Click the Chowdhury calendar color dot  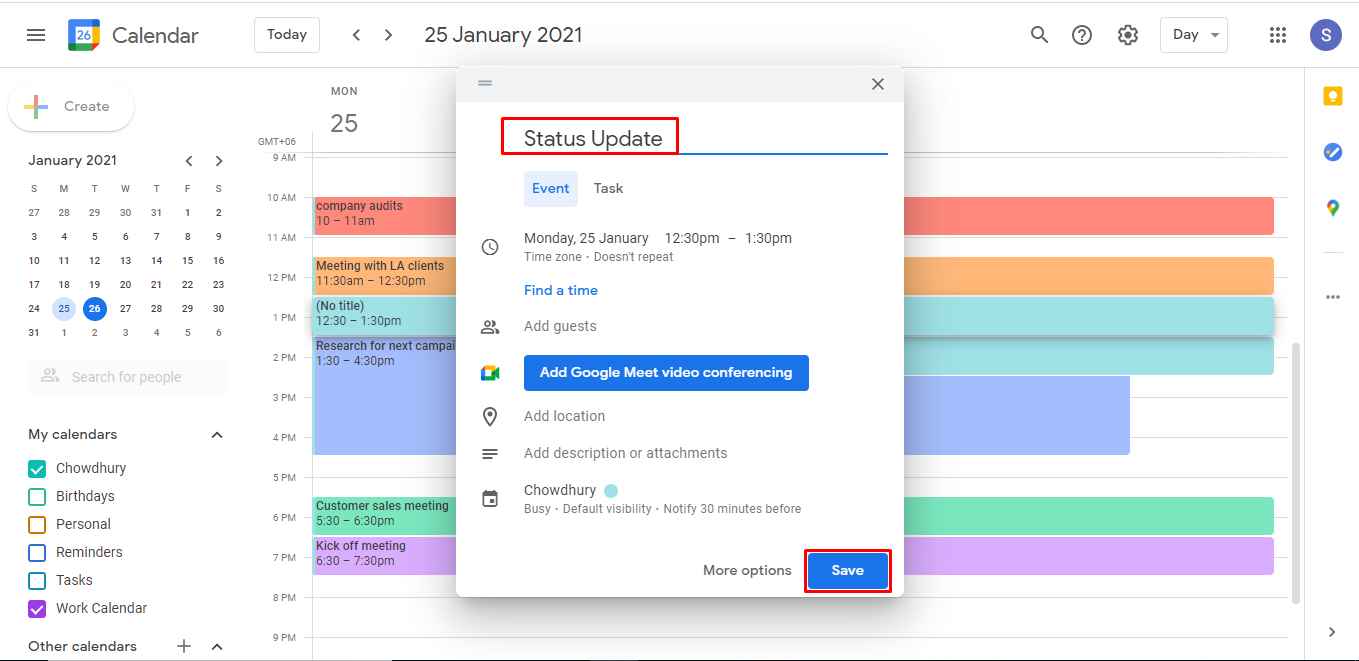(x=611, y=490)
